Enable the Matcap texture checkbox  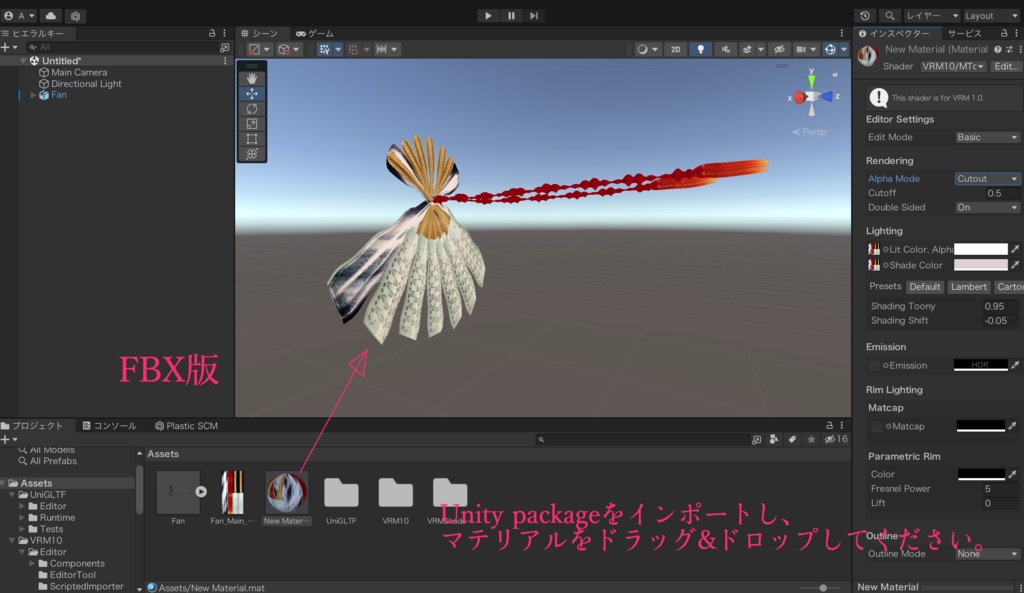(x=876, y=426)
